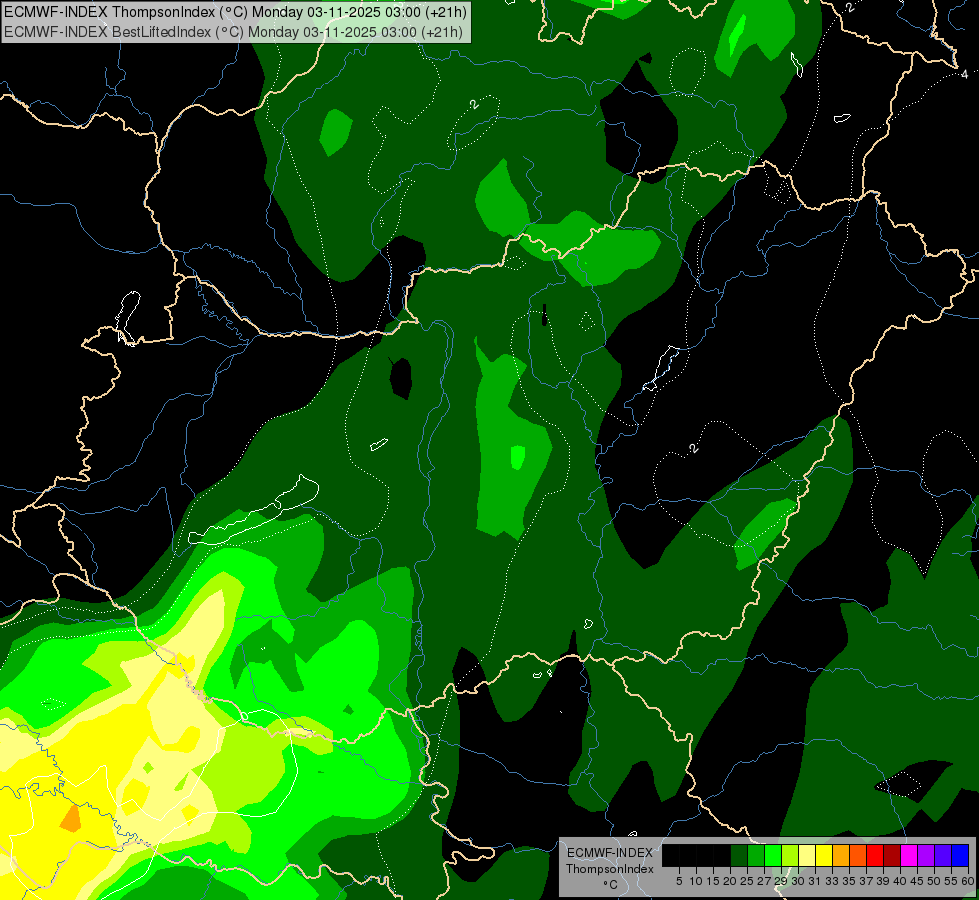Click legend tick value '29'
979x900 pixels.
click(782, 881)
